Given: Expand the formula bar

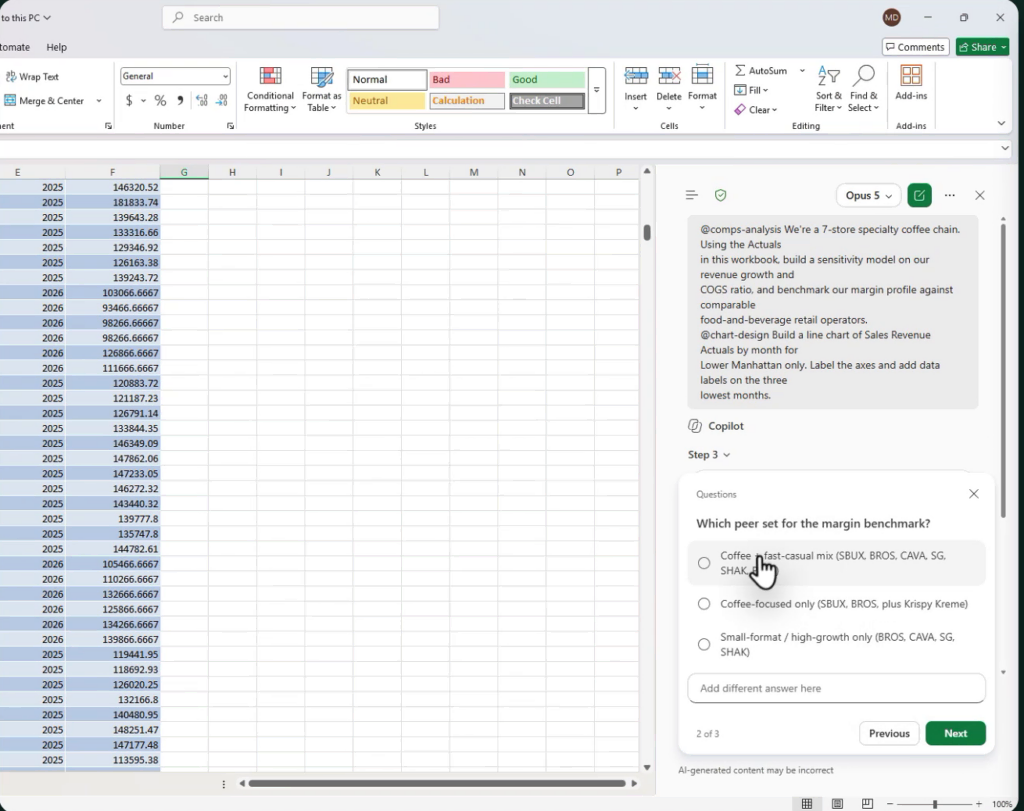Looking at the screenshot, I should [x=1005, y=148].
